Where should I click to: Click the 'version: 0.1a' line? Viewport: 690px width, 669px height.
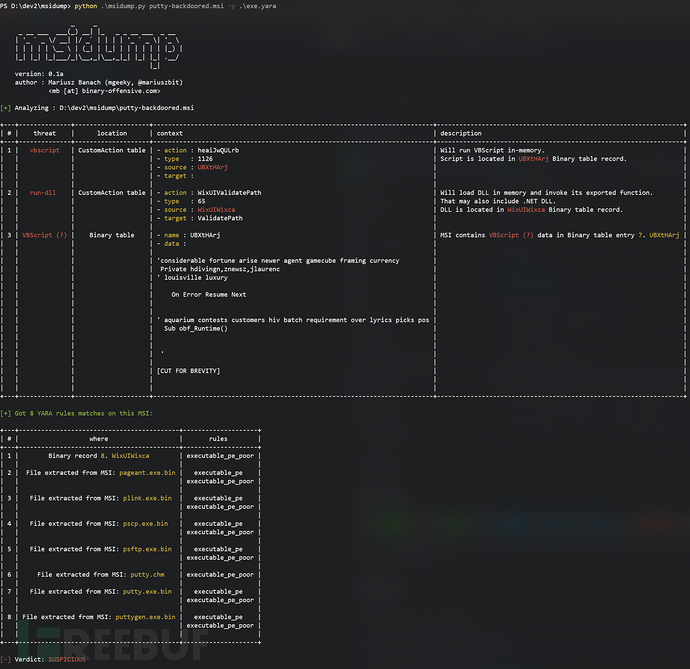click(39, 74)
